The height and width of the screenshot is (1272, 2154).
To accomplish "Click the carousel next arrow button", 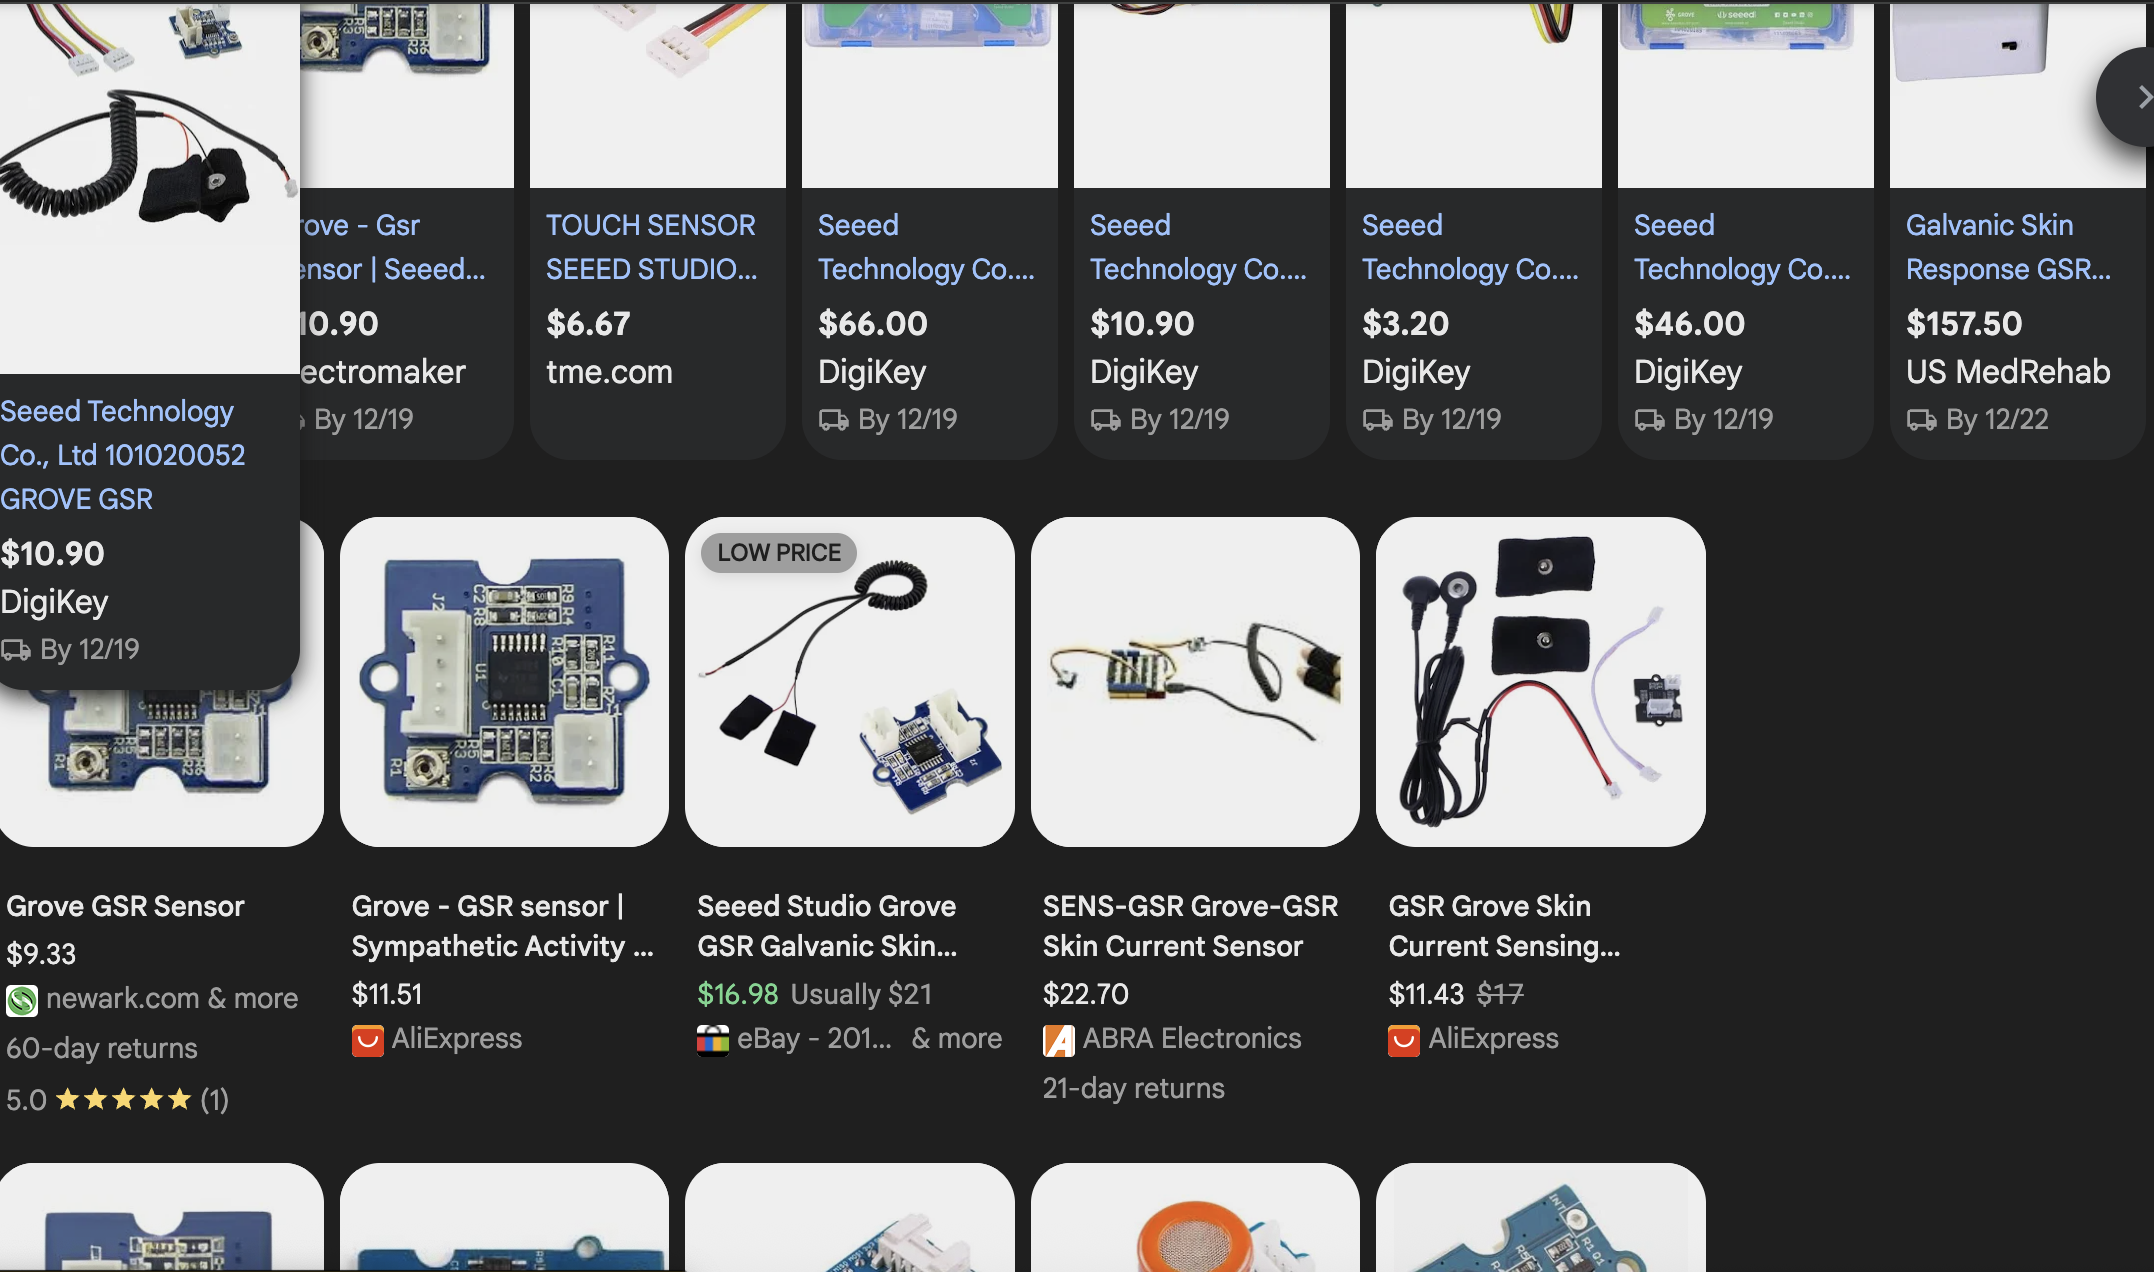I will pos(2127,98).
